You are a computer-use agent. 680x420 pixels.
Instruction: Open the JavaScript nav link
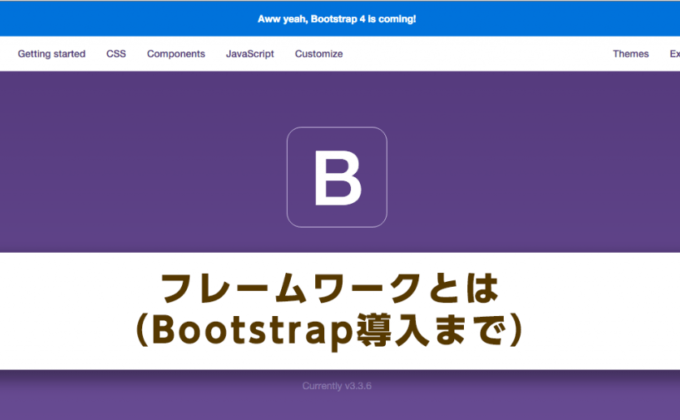pos(249,54)
